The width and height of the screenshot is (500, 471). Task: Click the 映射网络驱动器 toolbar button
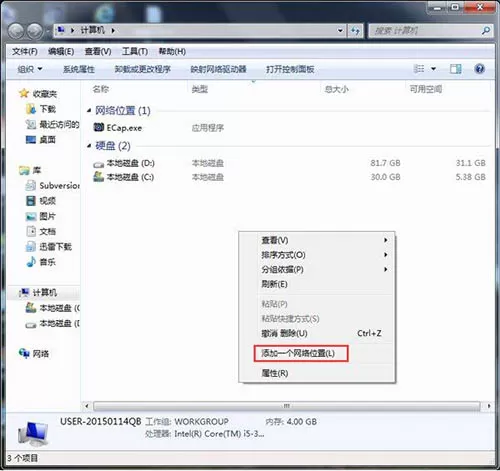[218, 69]
